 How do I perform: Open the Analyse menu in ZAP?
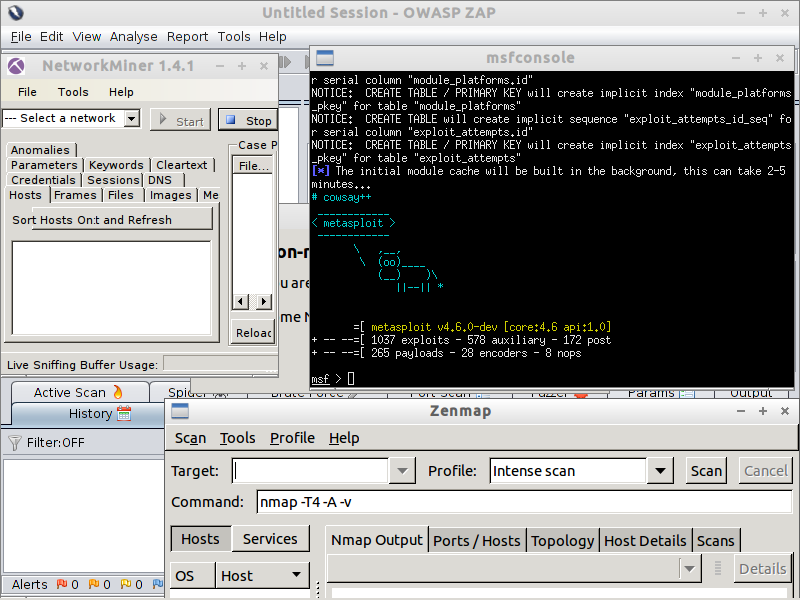[133, 36]
